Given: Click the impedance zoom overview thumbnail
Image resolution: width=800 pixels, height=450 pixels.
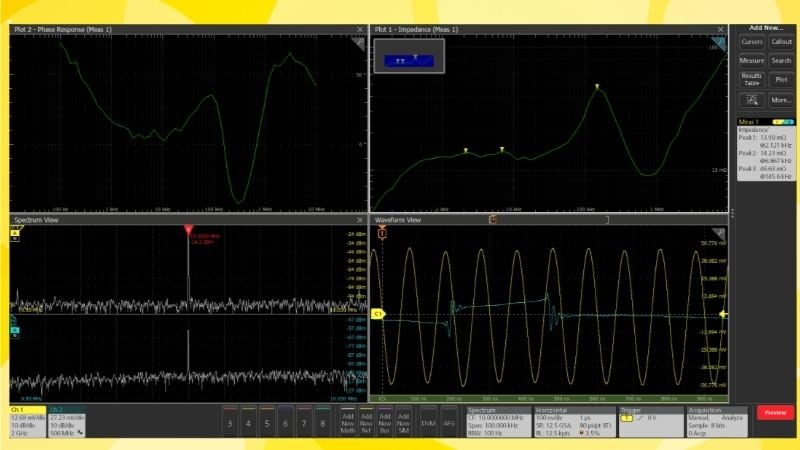Looking at the screenshot, I should click(409, 56).
